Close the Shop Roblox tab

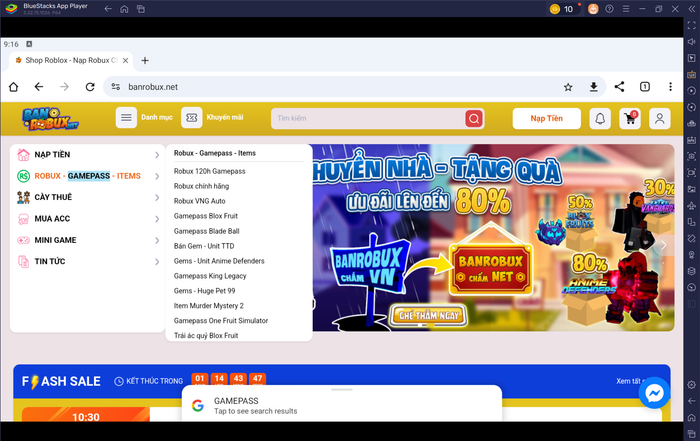point(125,60)
